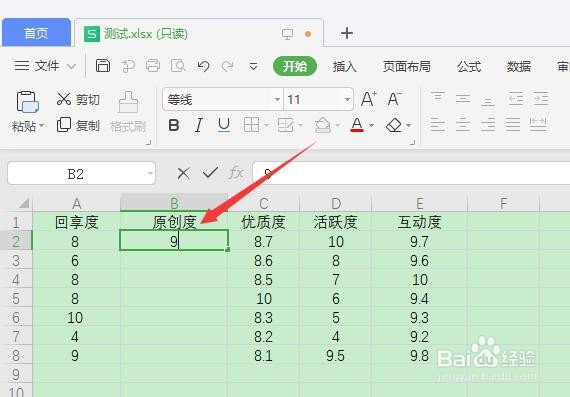The image size is (570, 397).
Task: Click cell containing 回享度
Action: (77, 222)
